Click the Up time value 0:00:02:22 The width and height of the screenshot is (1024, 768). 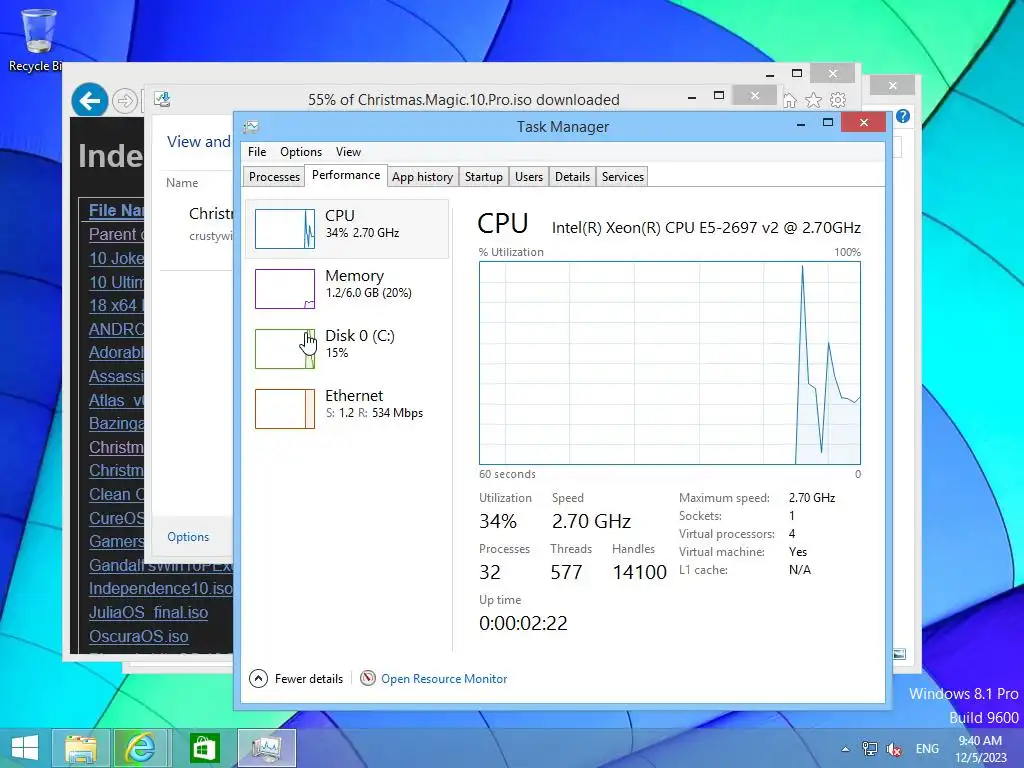[x=523, y=623]
